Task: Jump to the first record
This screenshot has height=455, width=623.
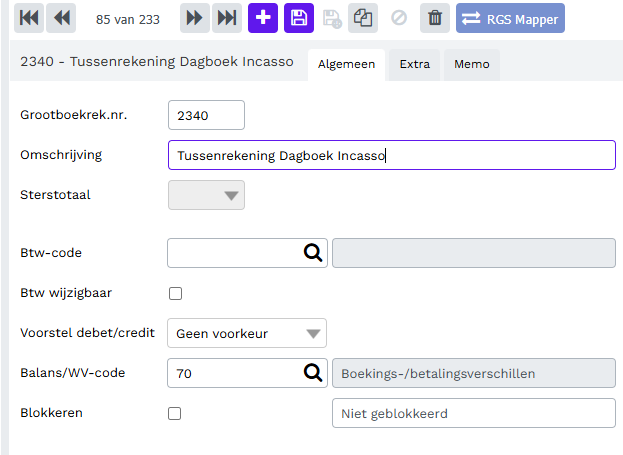Action: [27, 18]
